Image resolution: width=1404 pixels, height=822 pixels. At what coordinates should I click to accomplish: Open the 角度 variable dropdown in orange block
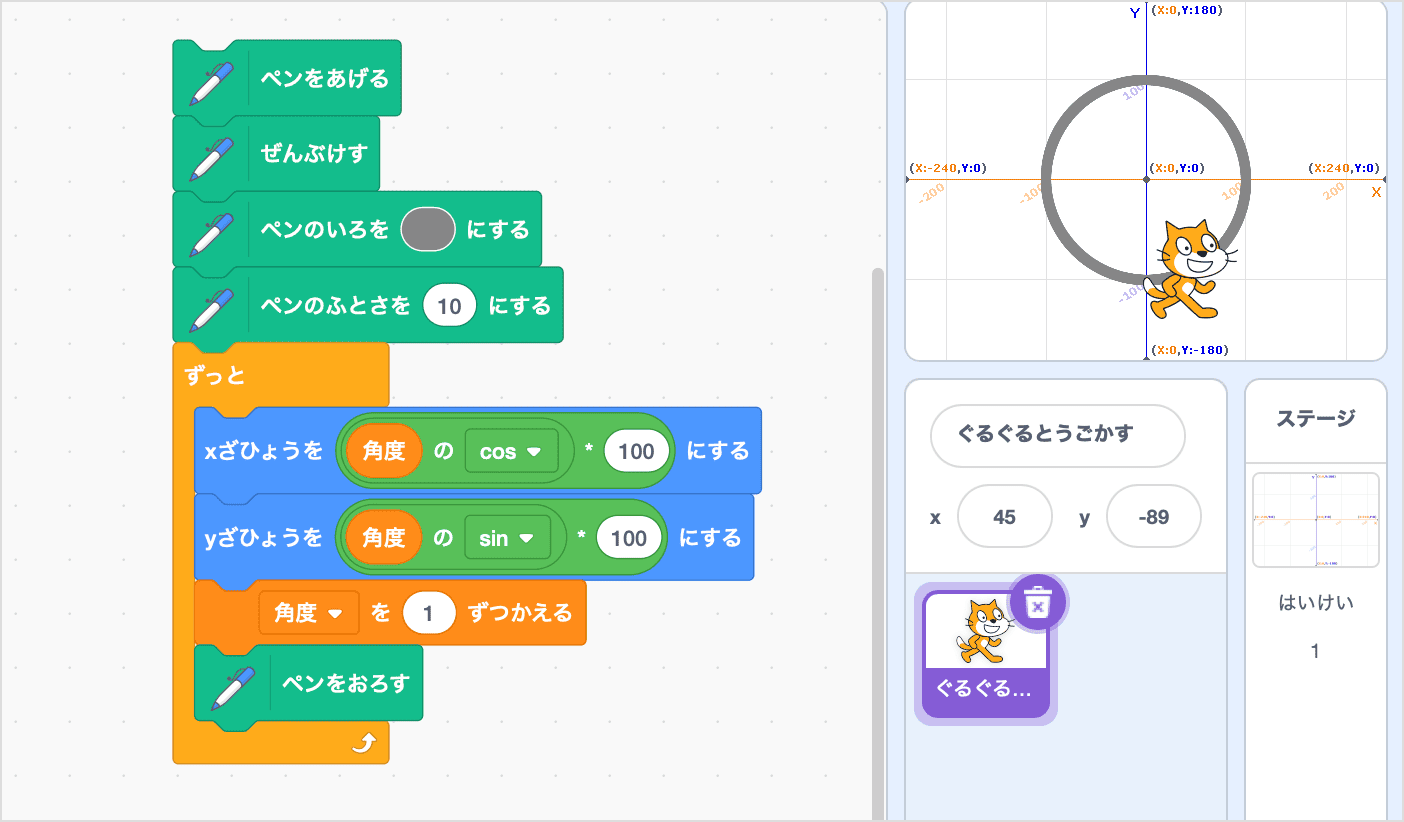[x=308, y=613]
